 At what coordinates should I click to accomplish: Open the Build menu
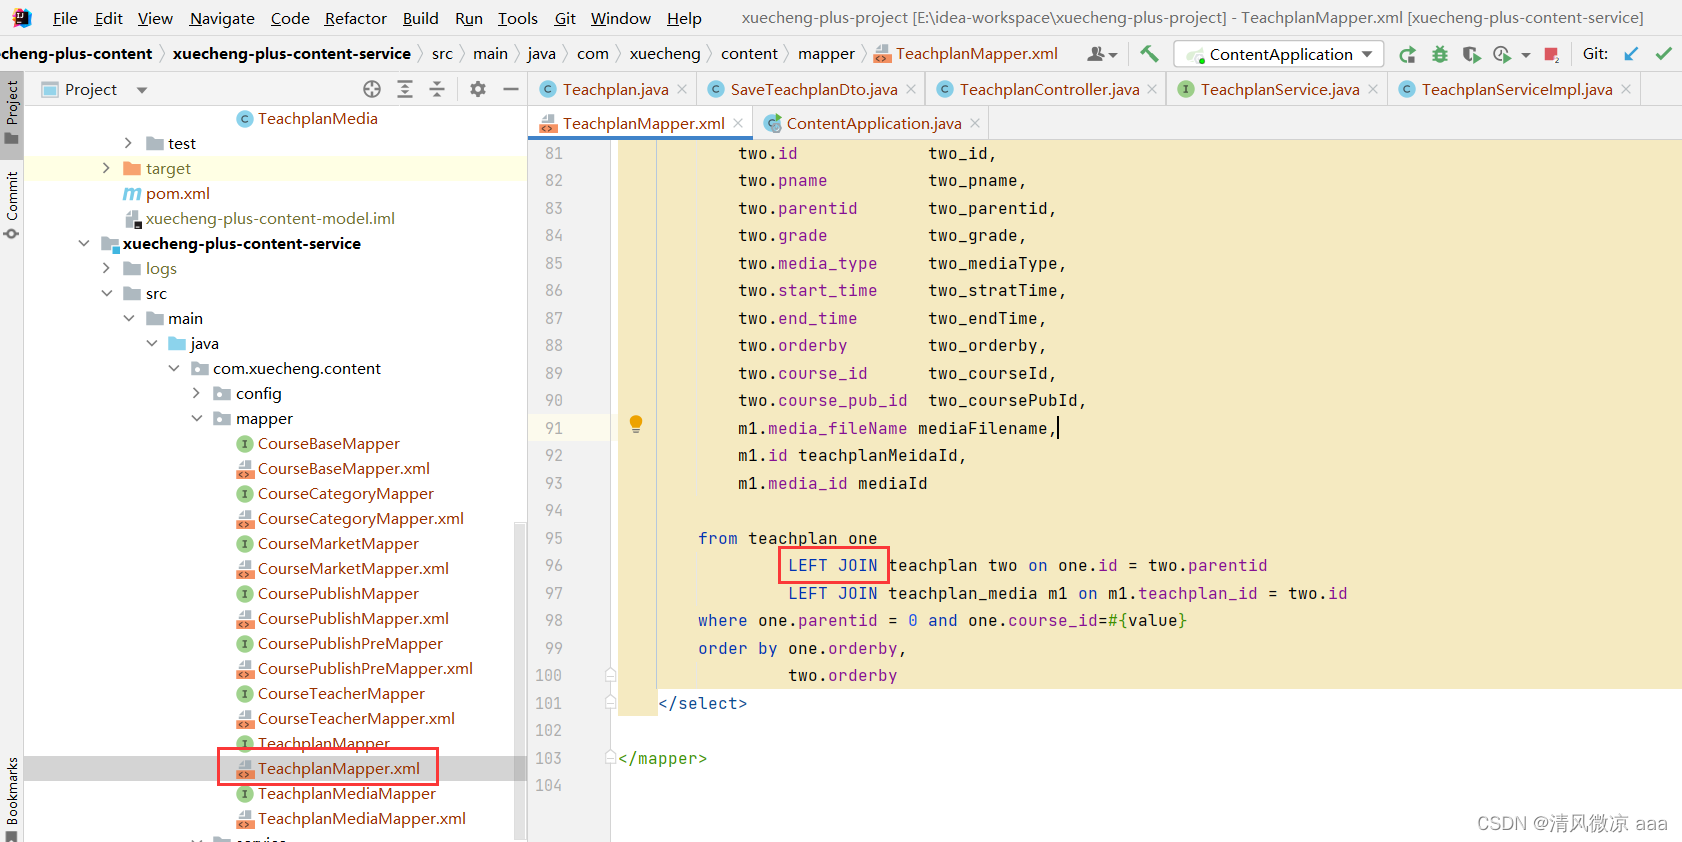click(420, 18)
